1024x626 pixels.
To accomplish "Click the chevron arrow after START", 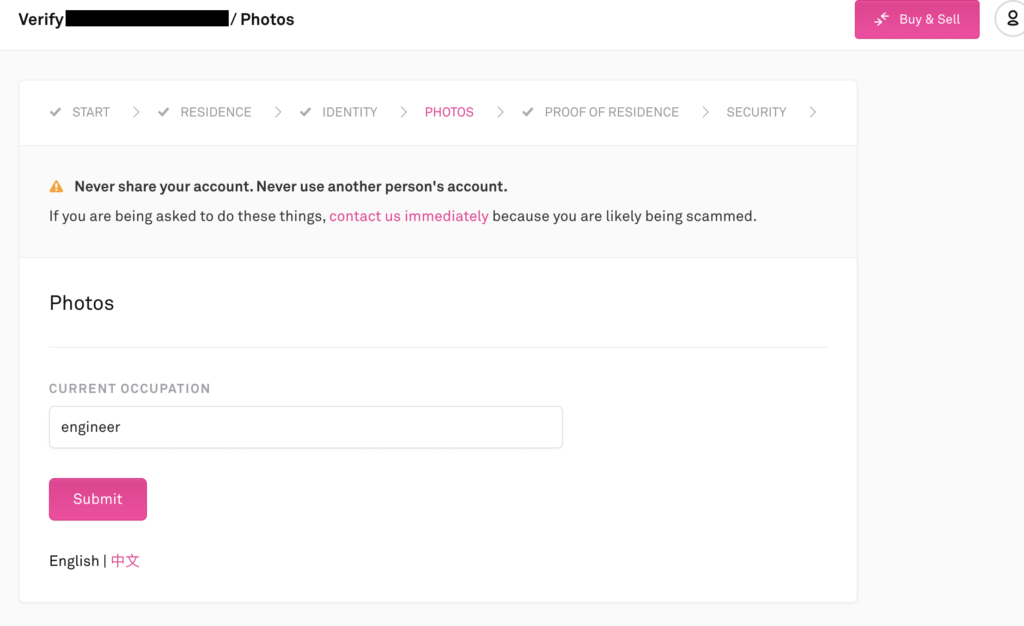I will click(x=136, y=112).
